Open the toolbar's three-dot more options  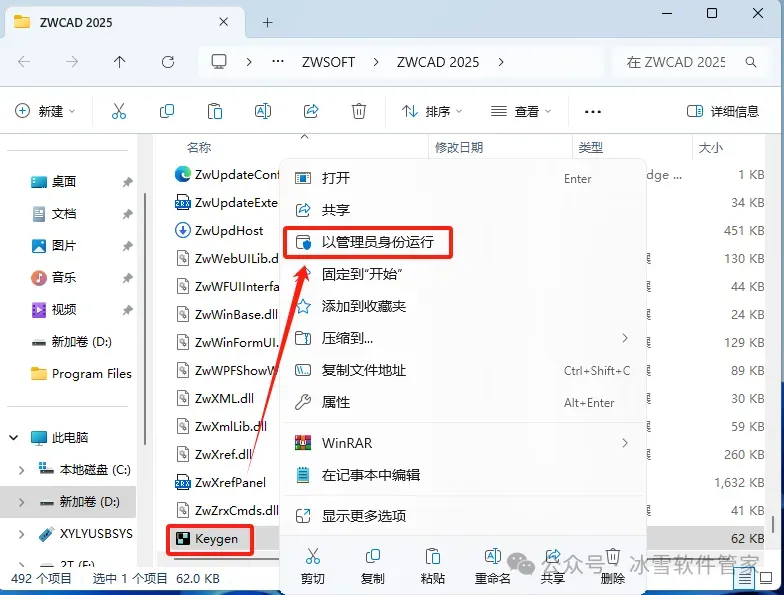coord(592,112)
